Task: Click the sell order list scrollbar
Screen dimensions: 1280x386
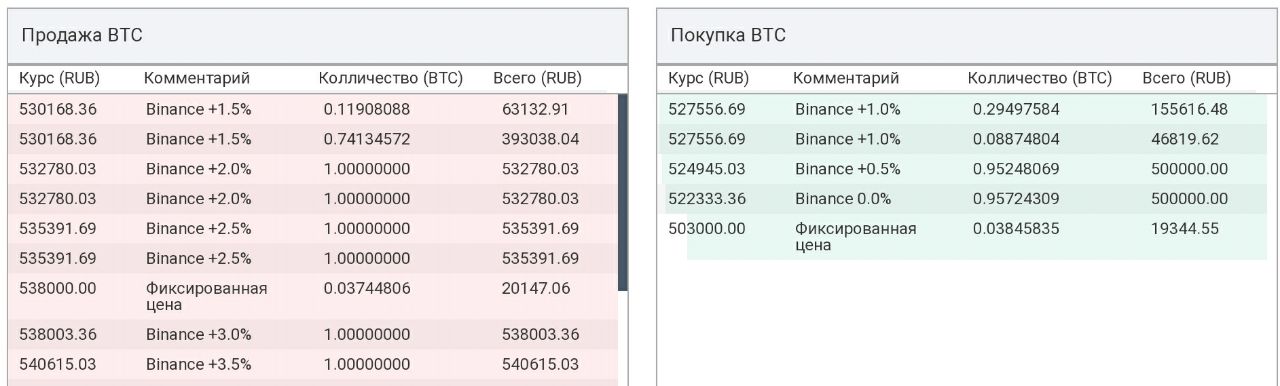Action: (x=623, y=192)
